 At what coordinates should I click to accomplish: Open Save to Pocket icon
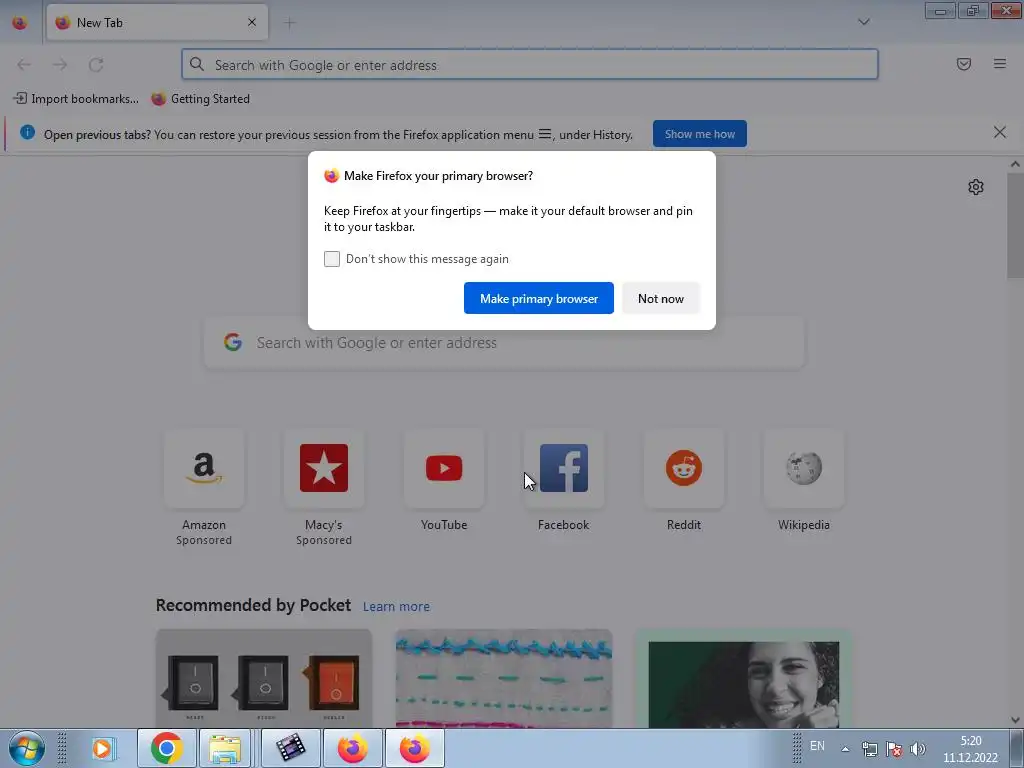[x=963, y=64]
